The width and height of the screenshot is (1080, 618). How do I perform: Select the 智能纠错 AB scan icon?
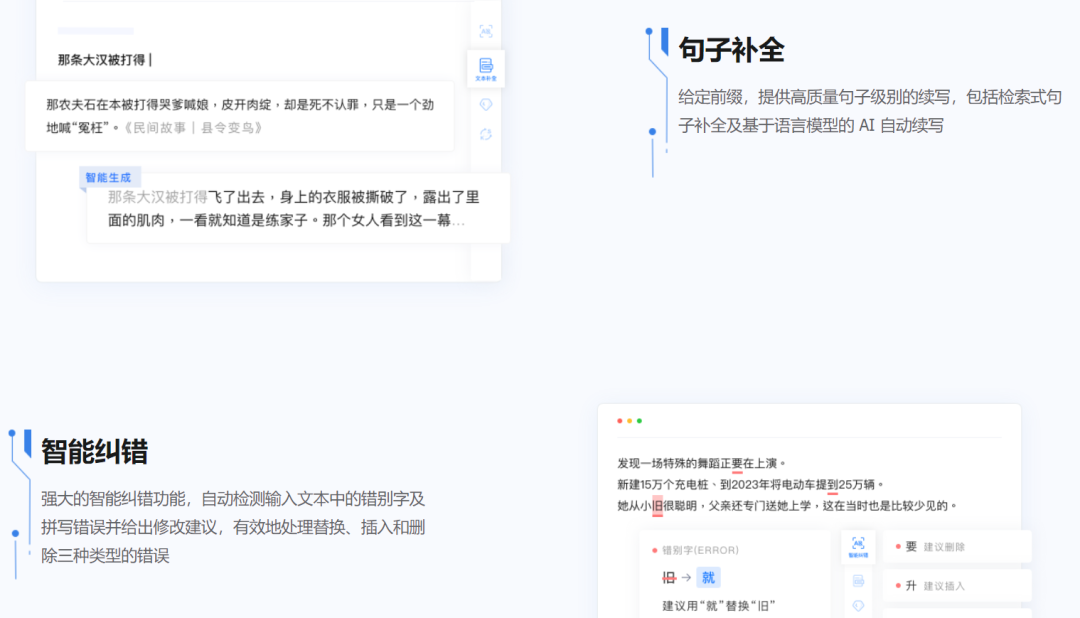pyautogui.click(x=858, y=543)
